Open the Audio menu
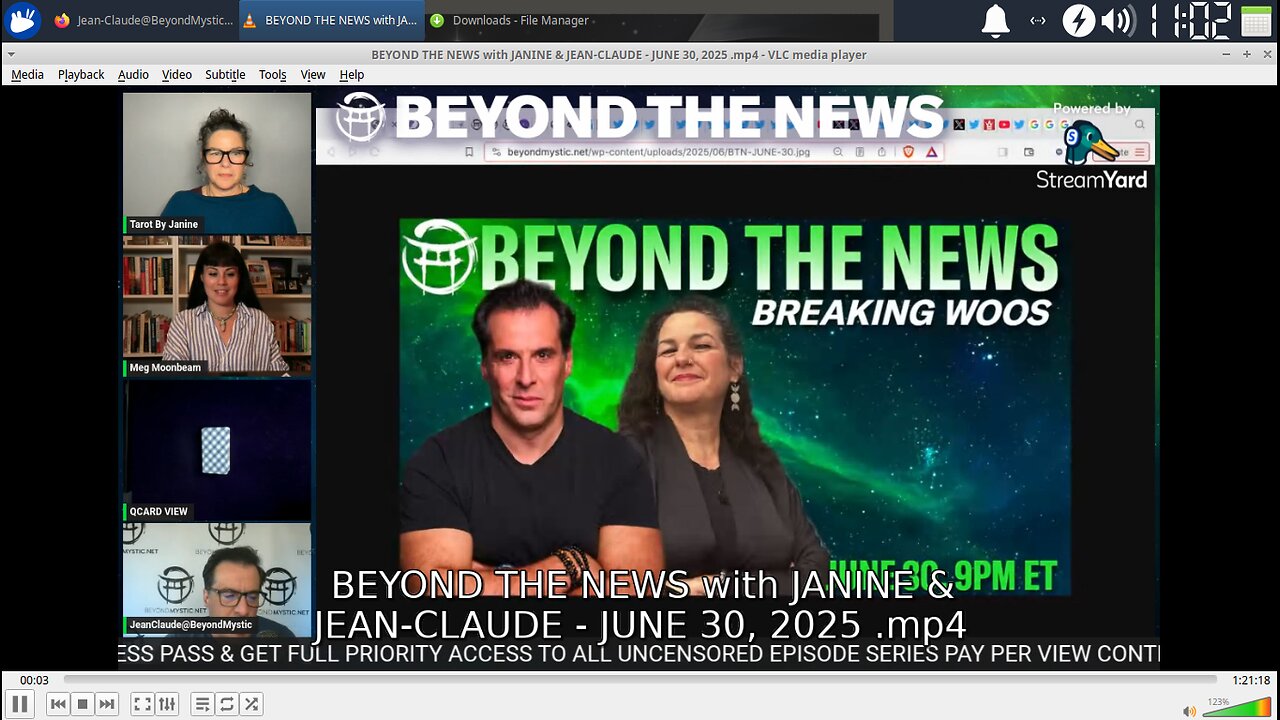 (133, 75)
